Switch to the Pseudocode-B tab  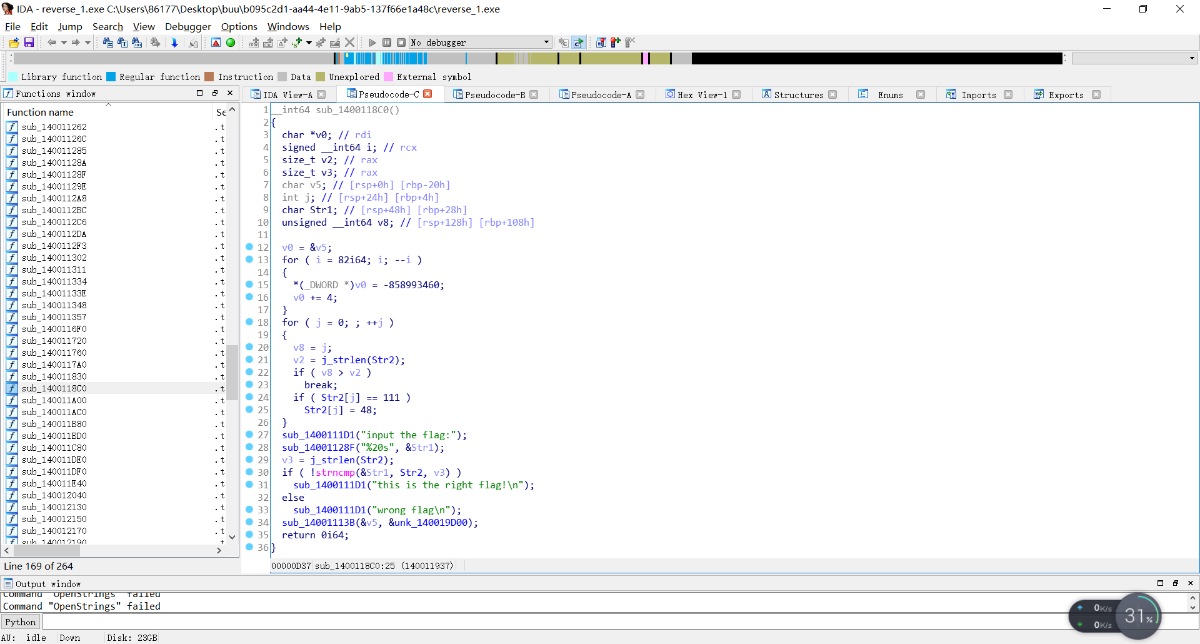496,94
